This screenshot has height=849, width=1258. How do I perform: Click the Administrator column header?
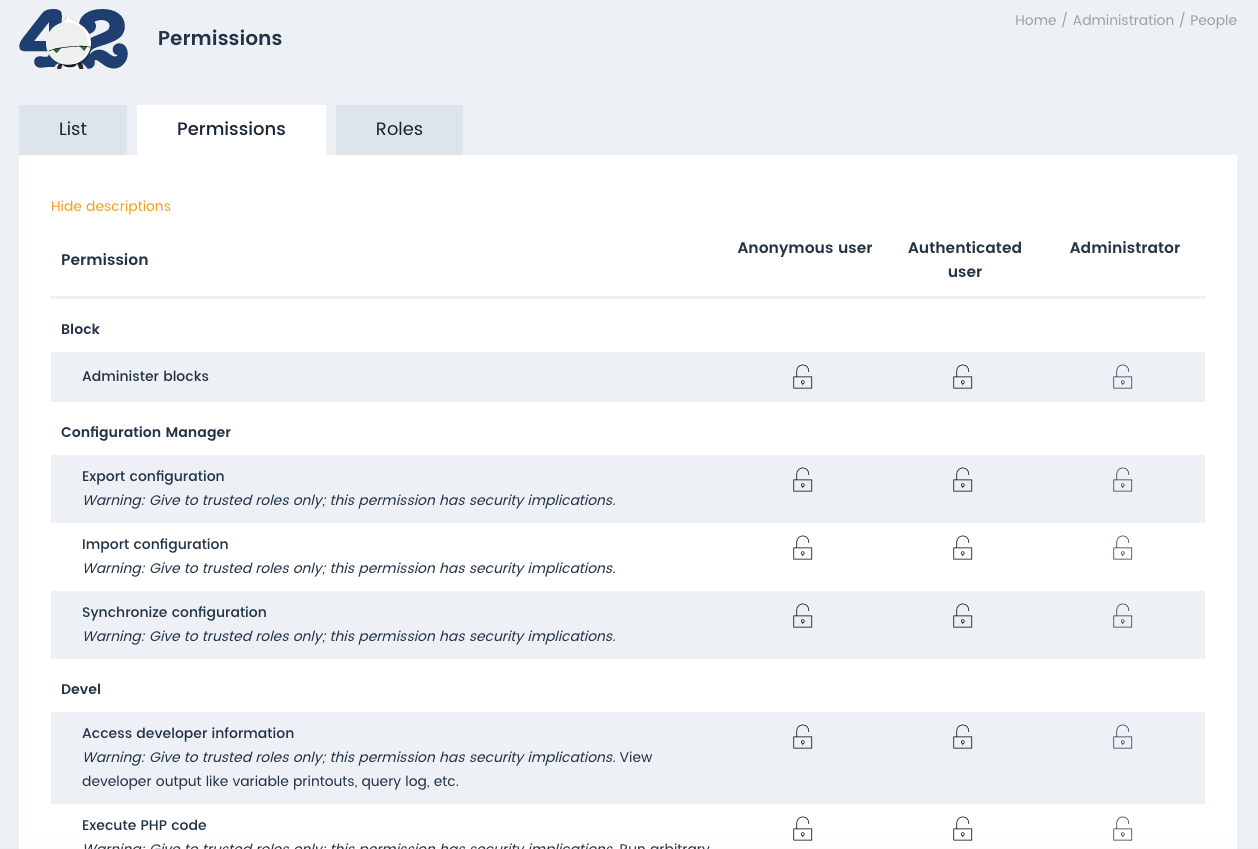click(1125, 248)
